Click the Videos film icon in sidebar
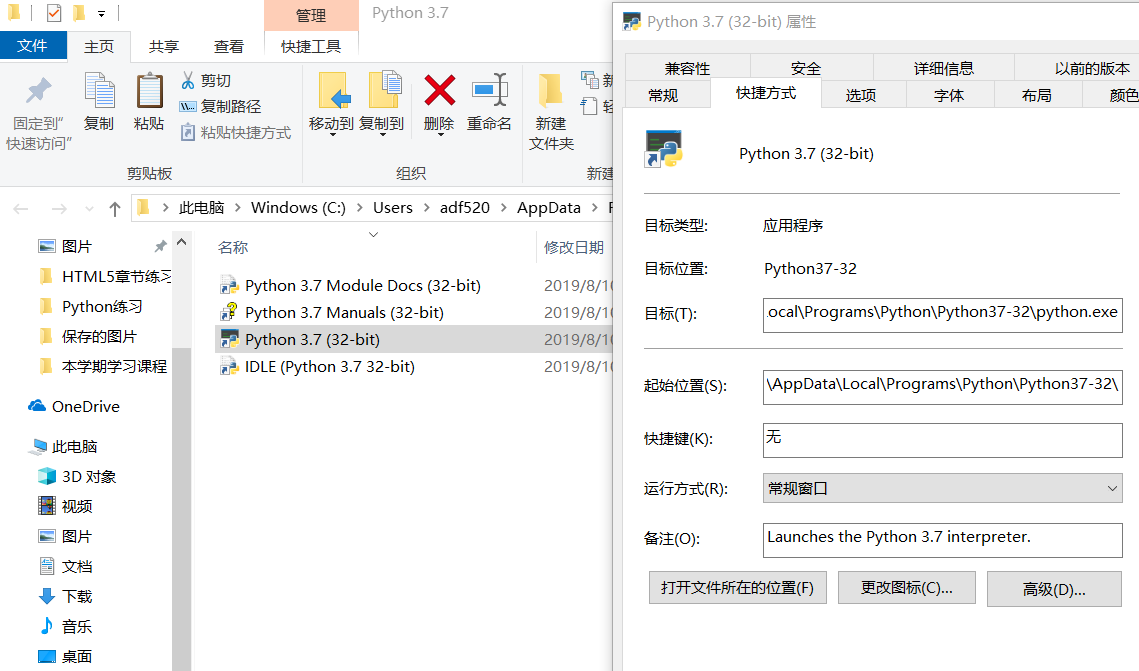This screenshot has height=671, width=1139. pyautogui.click(x=46, y=506)
